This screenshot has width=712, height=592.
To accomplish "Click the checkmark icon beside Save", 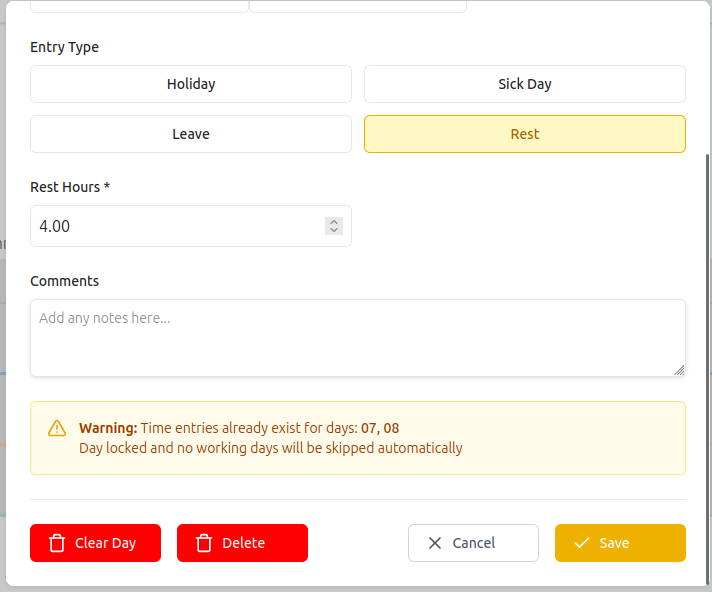I will (582, 543).
